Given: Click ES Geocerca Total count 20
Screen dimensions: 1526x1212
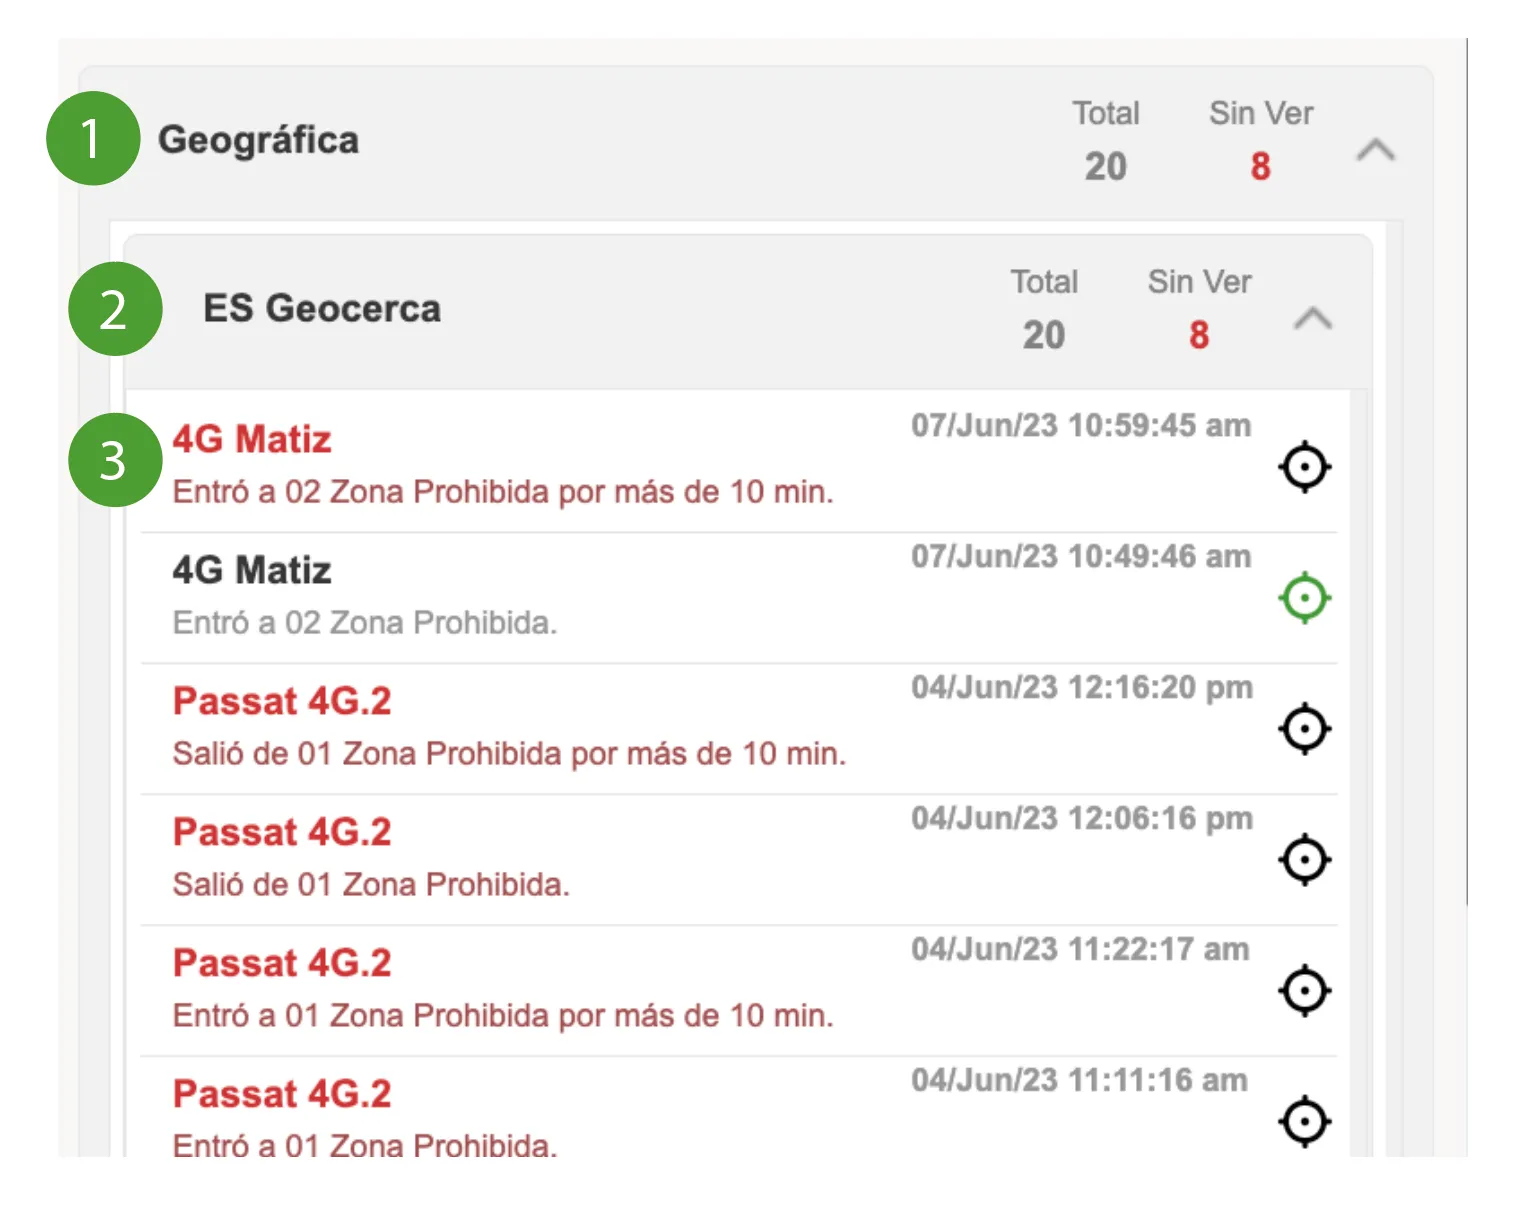Looking at the screenshot, I should point(1044,335).
